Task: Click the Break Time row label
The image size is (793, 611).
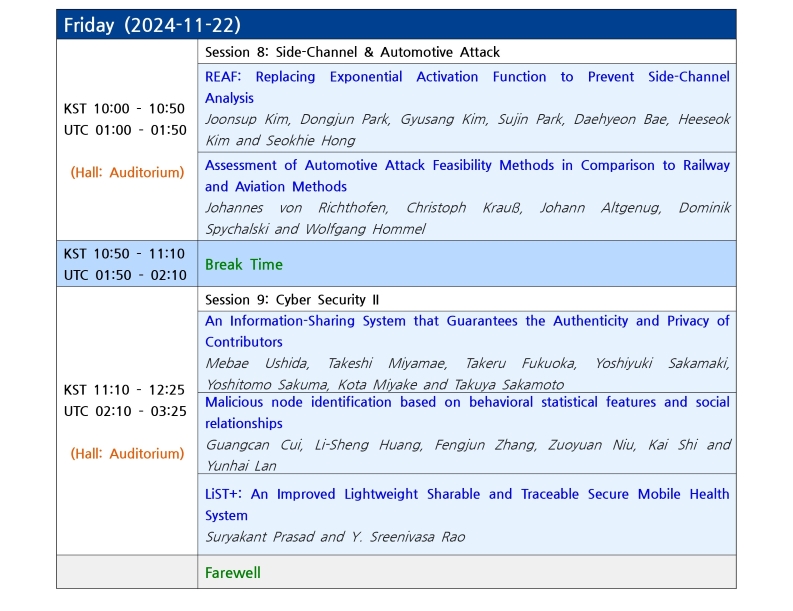Action: [244, 265]
